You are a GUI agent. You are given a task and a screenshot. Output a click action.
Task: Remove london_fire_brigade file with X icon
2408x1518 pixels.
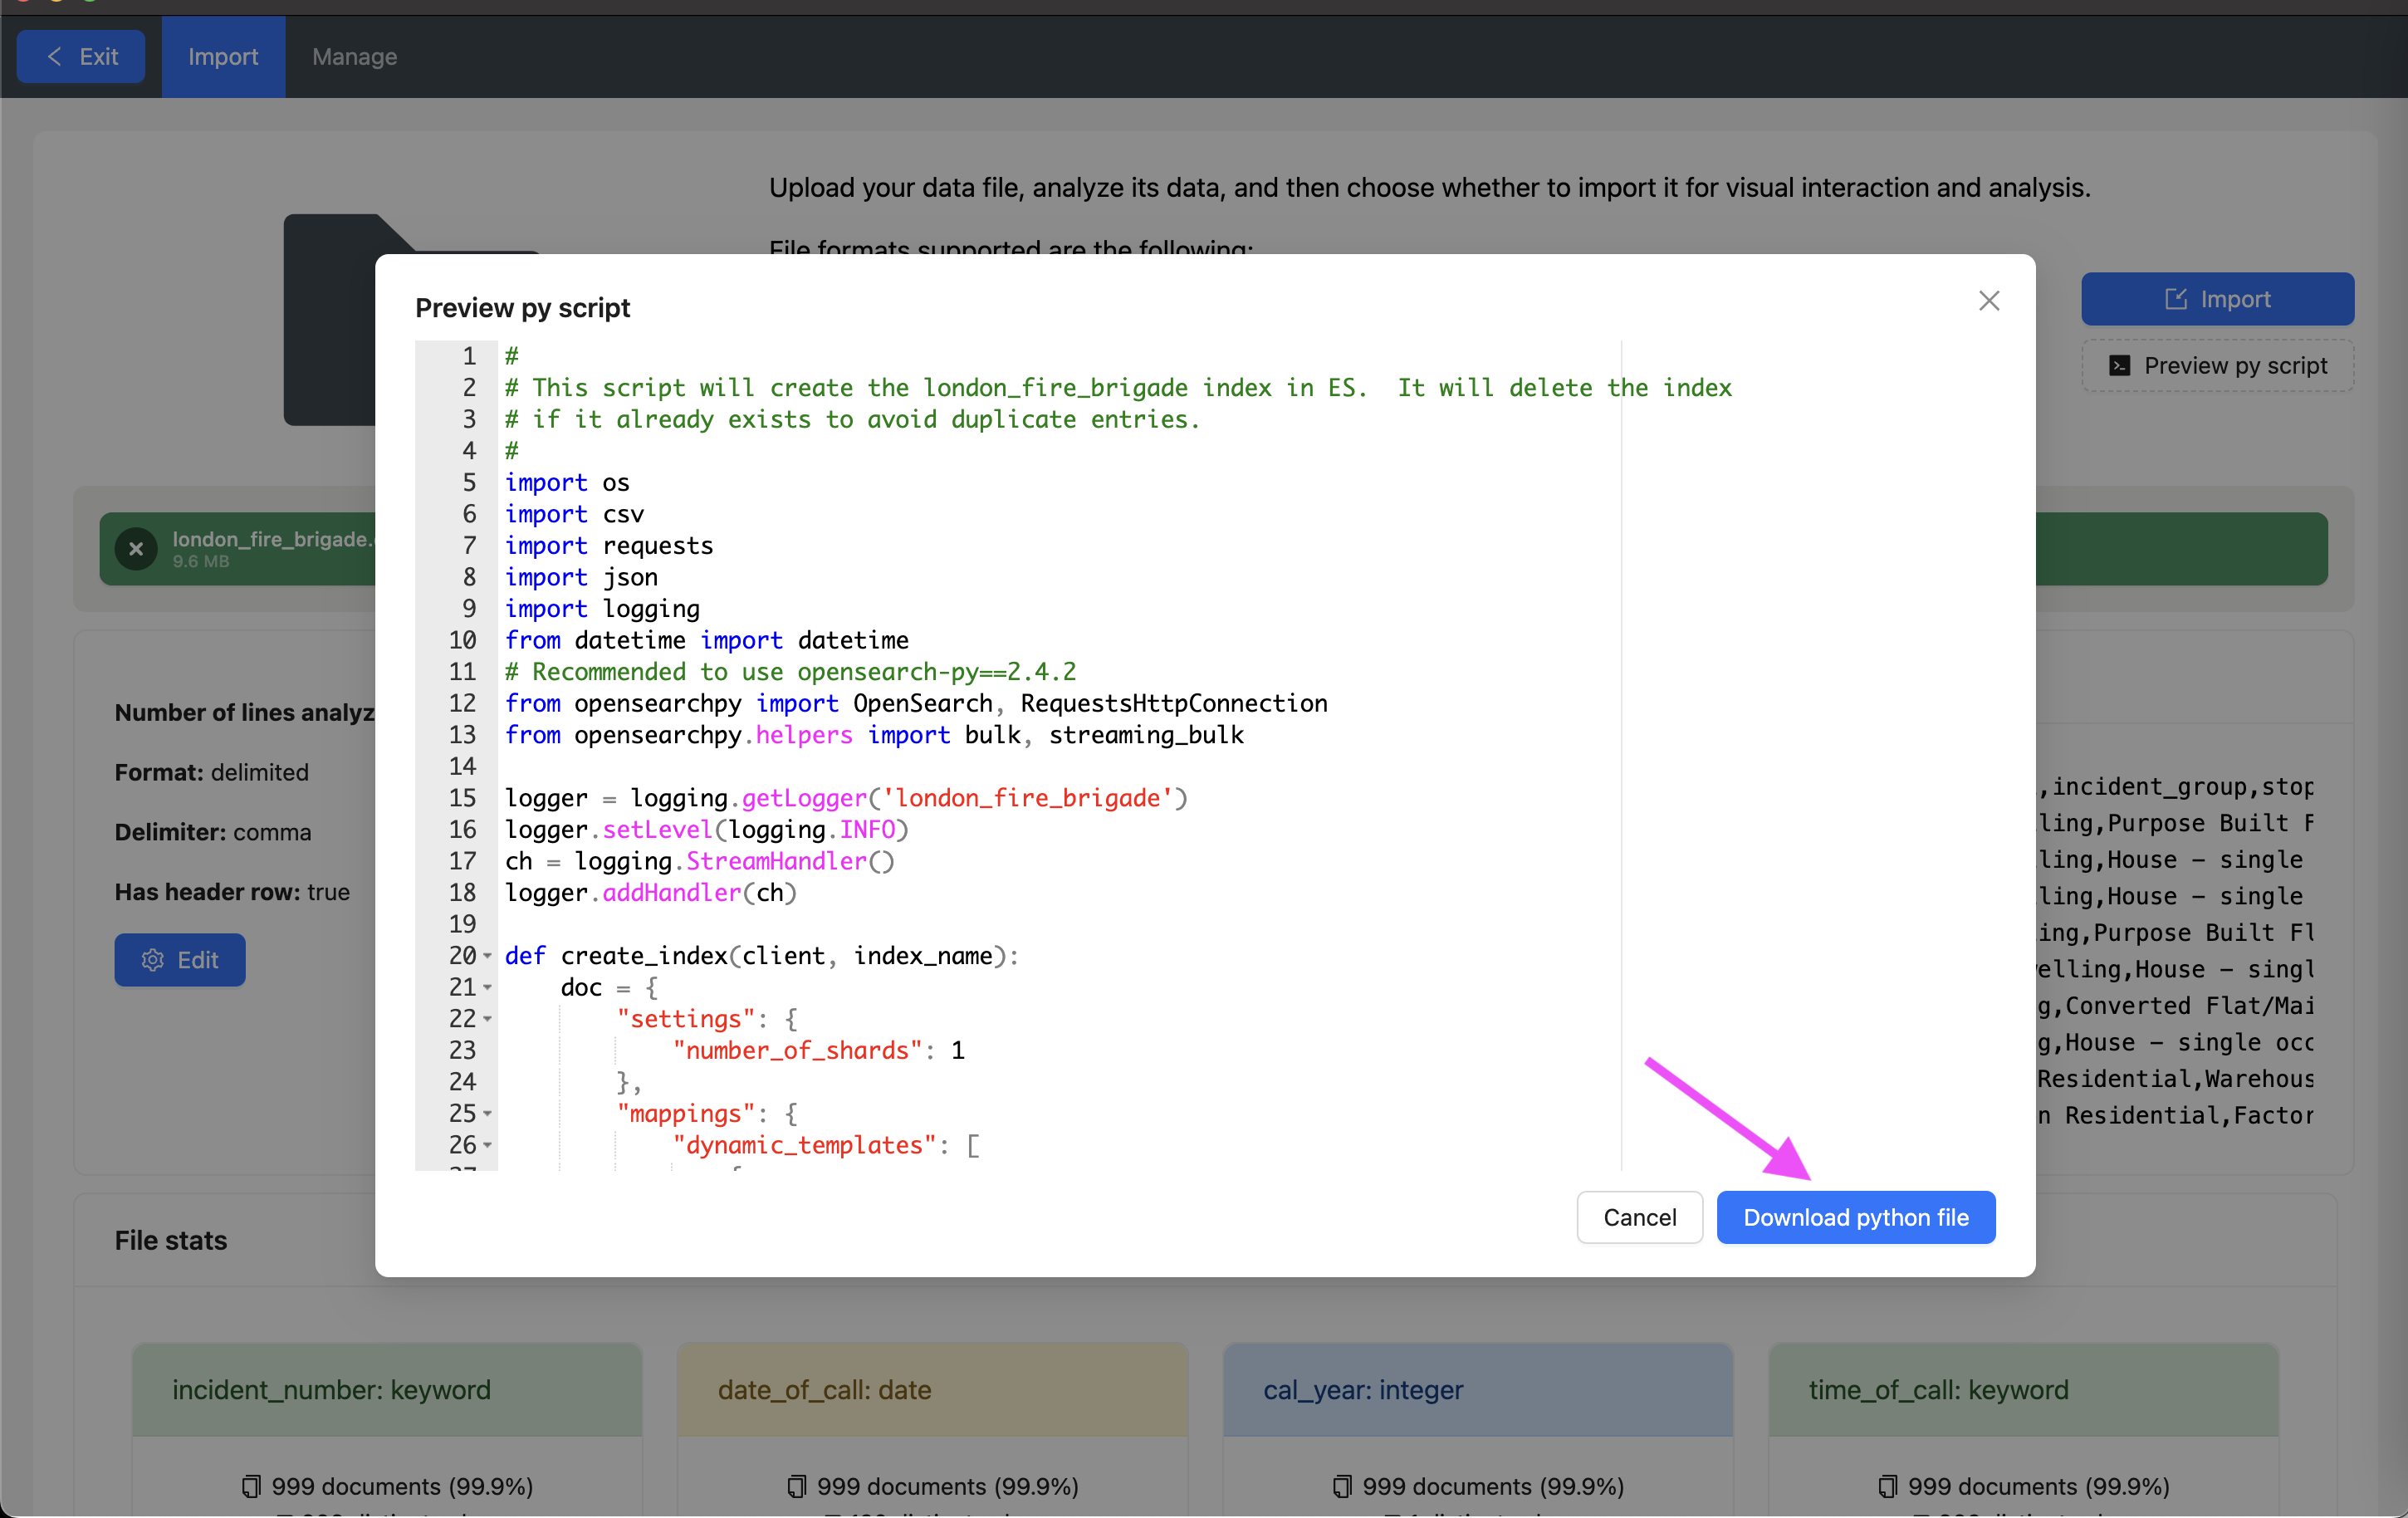tap(136, 548)
